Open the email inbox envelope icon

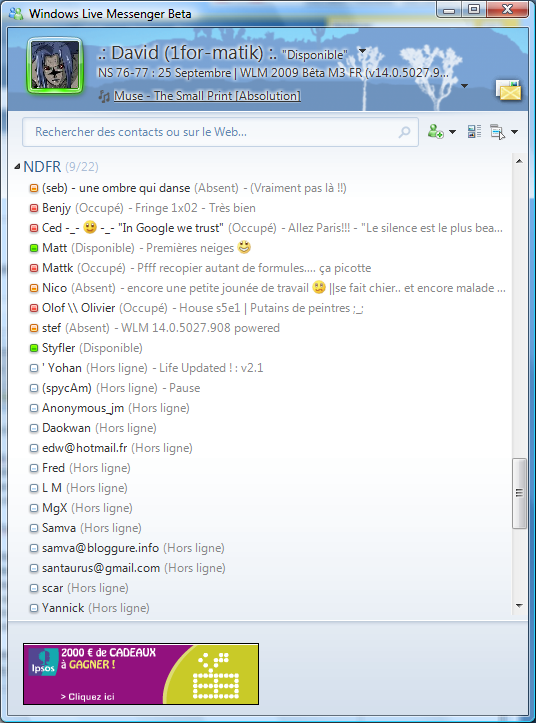(x=508, y=90)
